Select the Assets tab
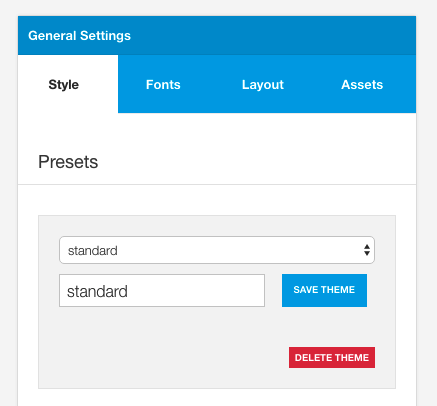437x406 pixels. click(362, 84)
